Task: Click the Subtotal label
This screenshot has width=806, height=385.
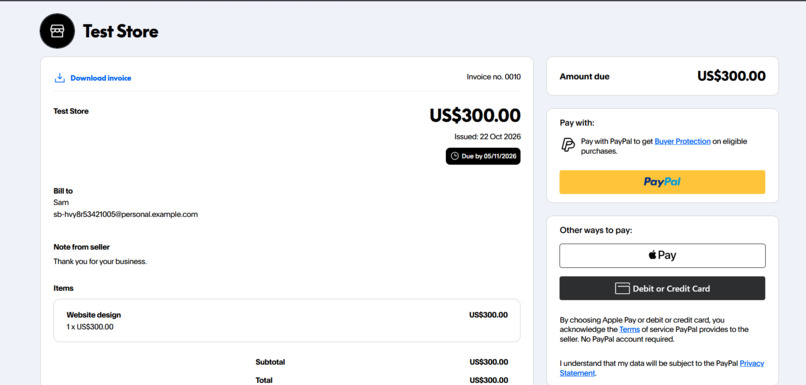Action: (x=270, y=362)
